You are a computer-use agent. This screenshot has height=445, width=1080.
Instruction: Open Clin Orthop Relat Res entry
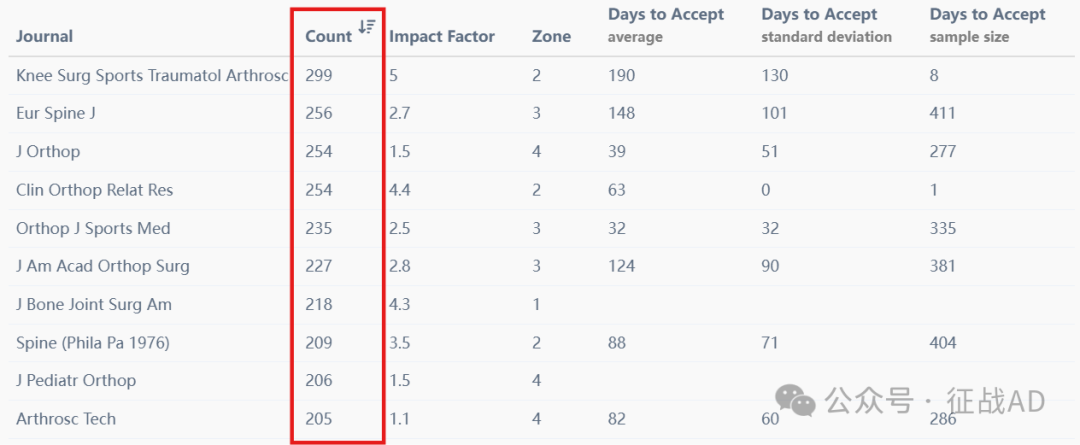click(94, 190)
